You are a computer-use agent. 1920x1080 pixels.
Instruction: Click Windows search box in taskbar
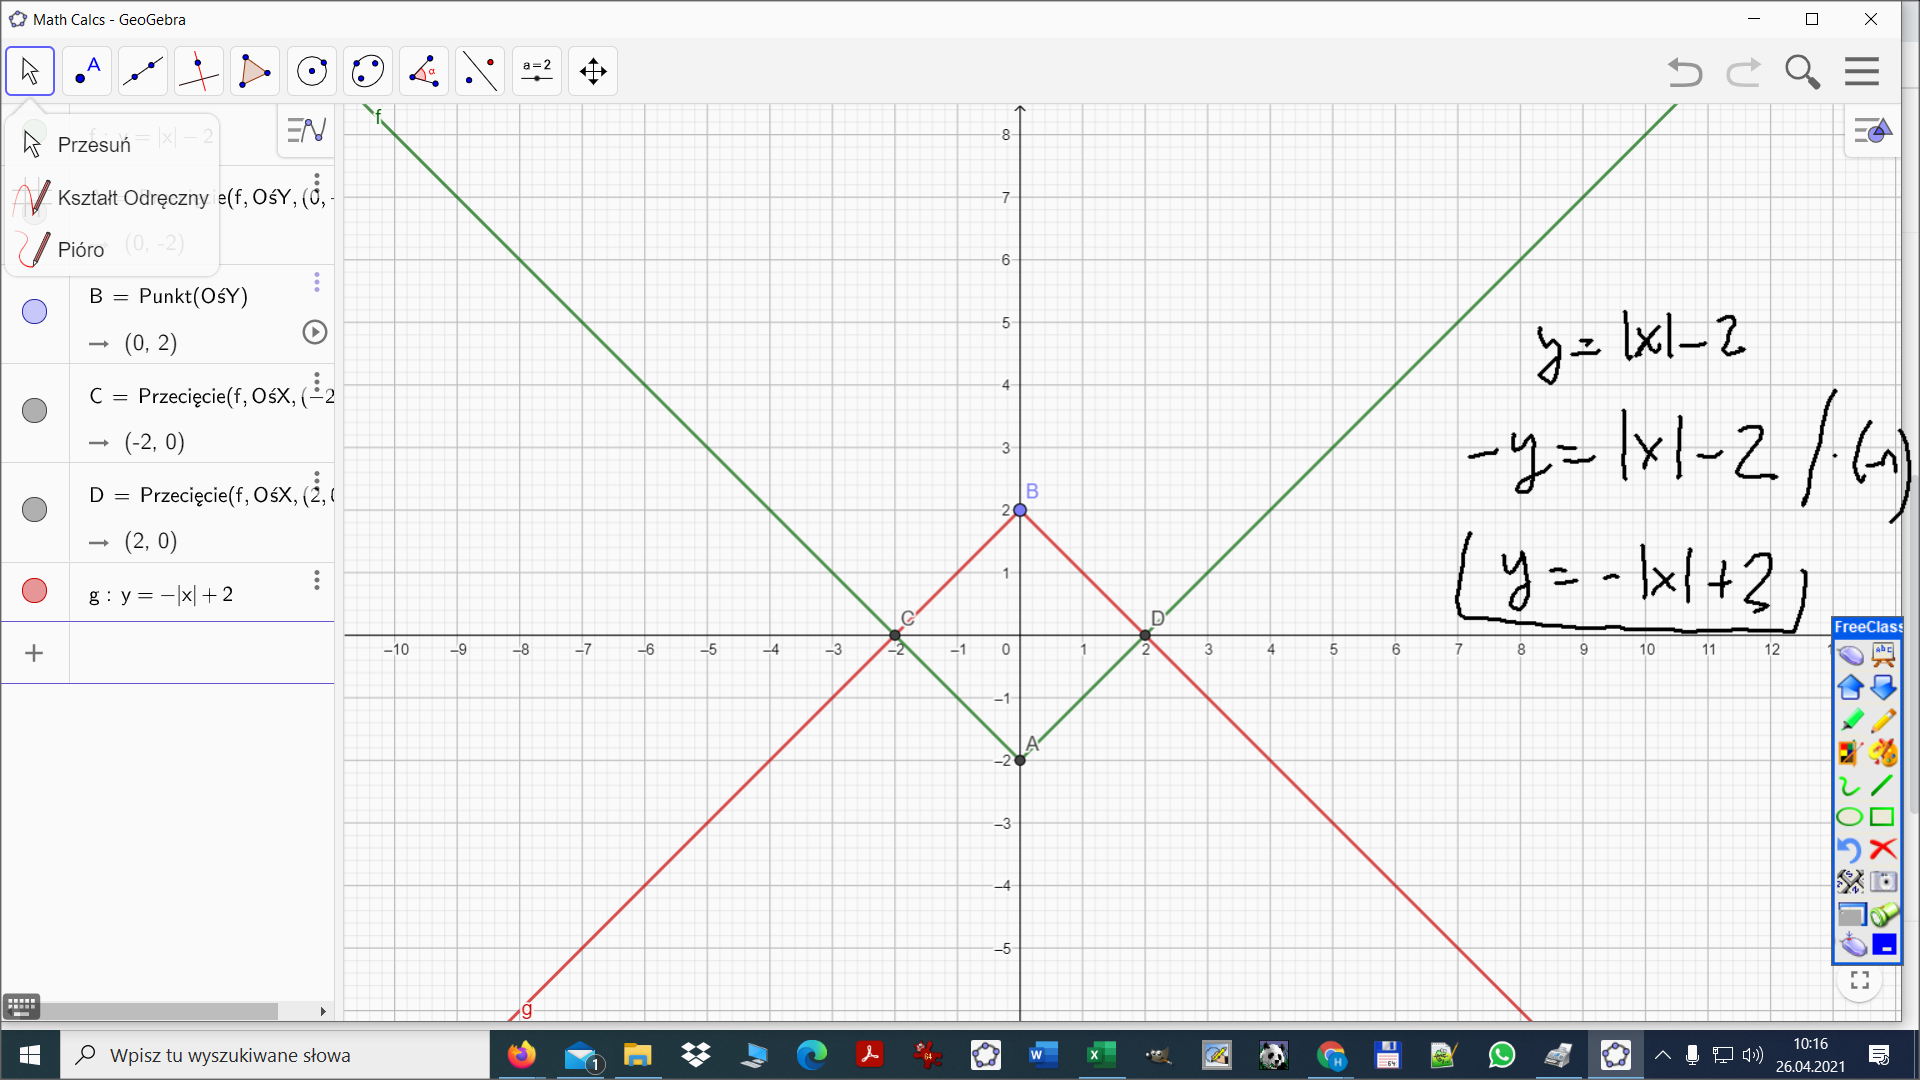point(276,1055)
